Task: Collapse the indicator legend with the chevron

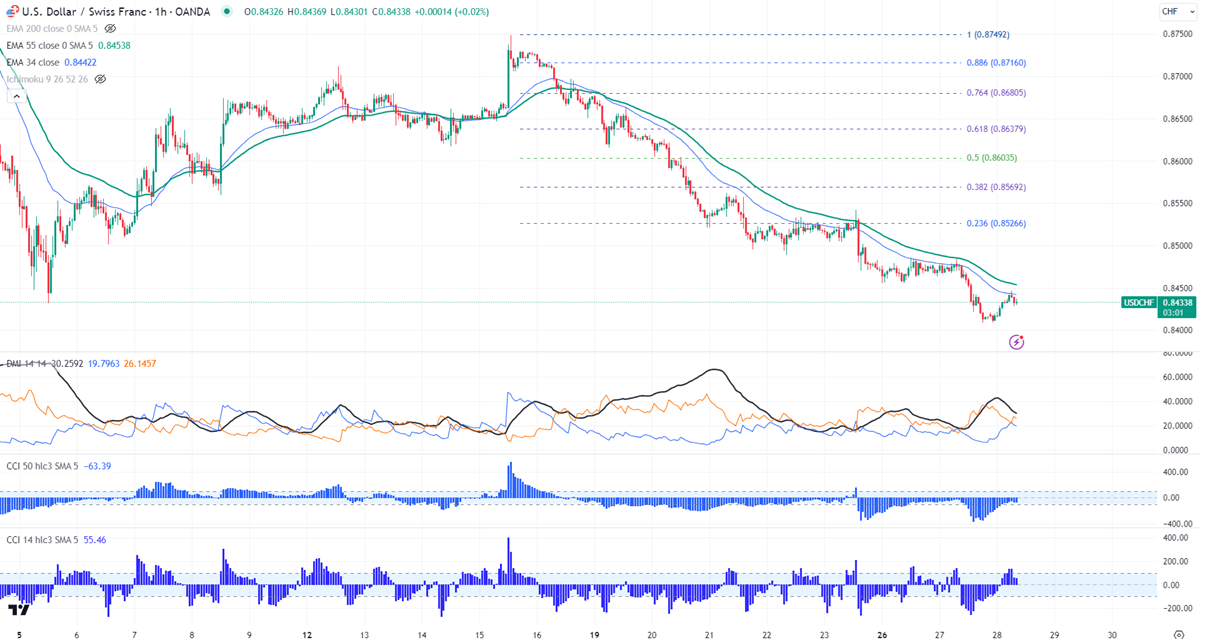Action: click(x=15, y=96)
